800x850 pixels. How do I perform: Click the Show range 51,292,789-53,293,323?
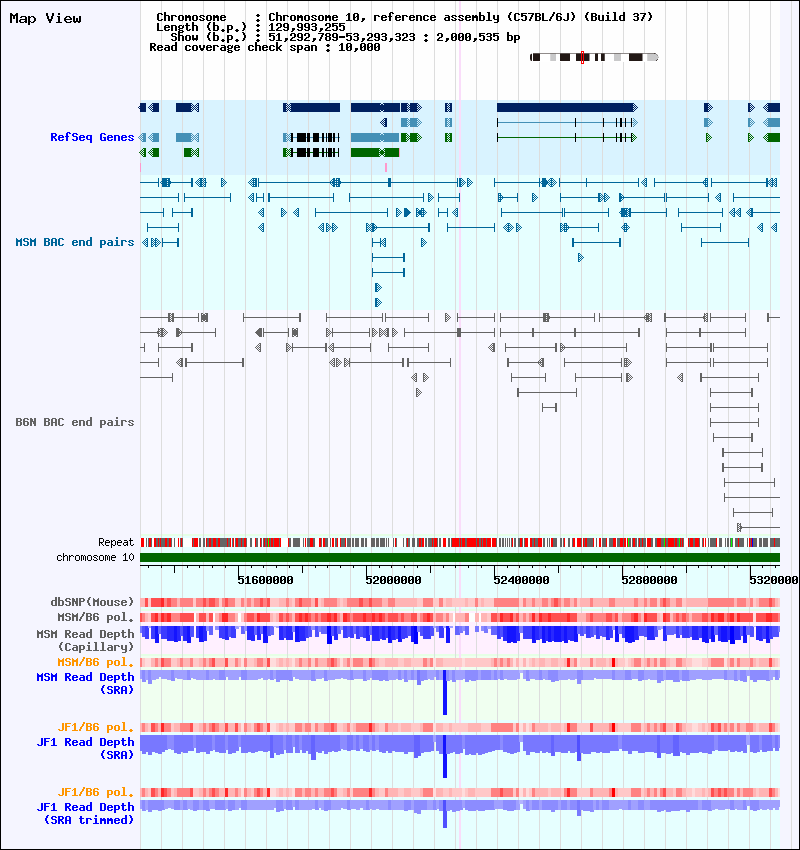(341, 37)
